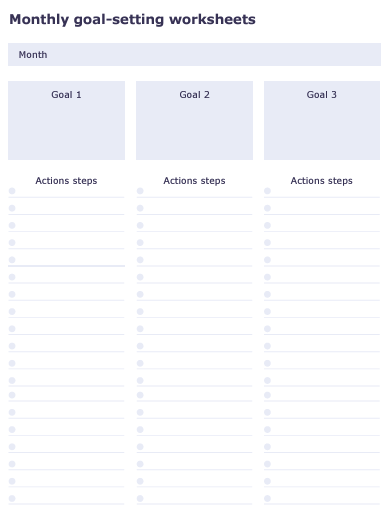The height and width of the screenshot is (522, 391).
Task: Click the Month input field
Action: [x=194, y=54]
